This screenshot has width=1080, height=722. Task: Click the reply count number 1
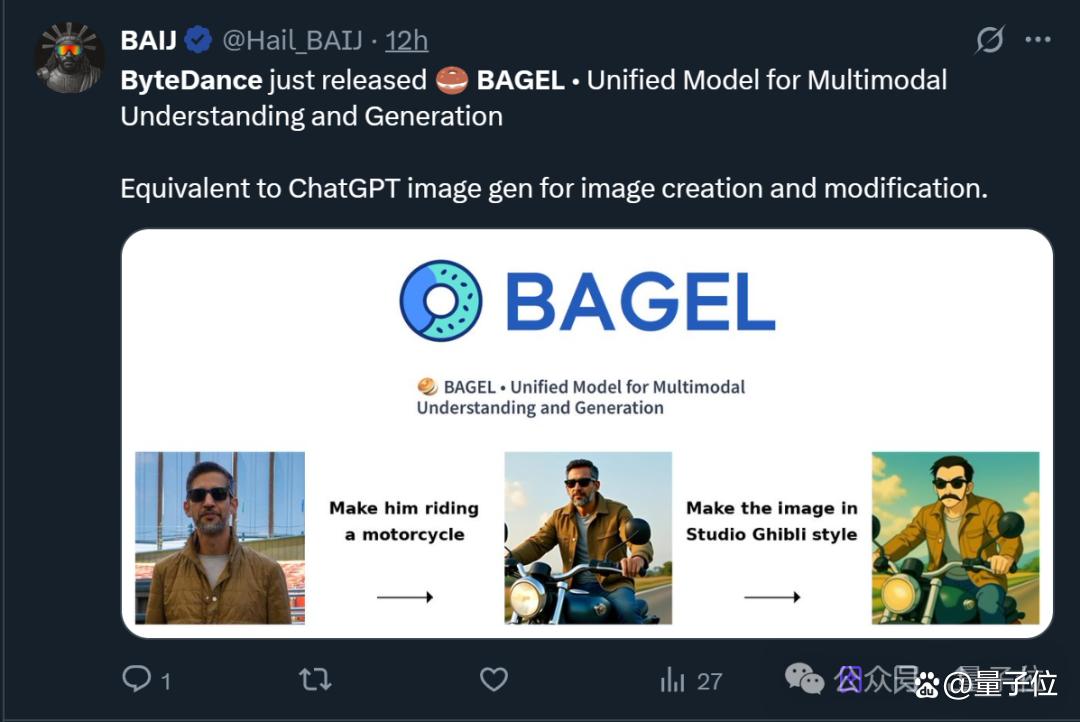tap(165, 681)
